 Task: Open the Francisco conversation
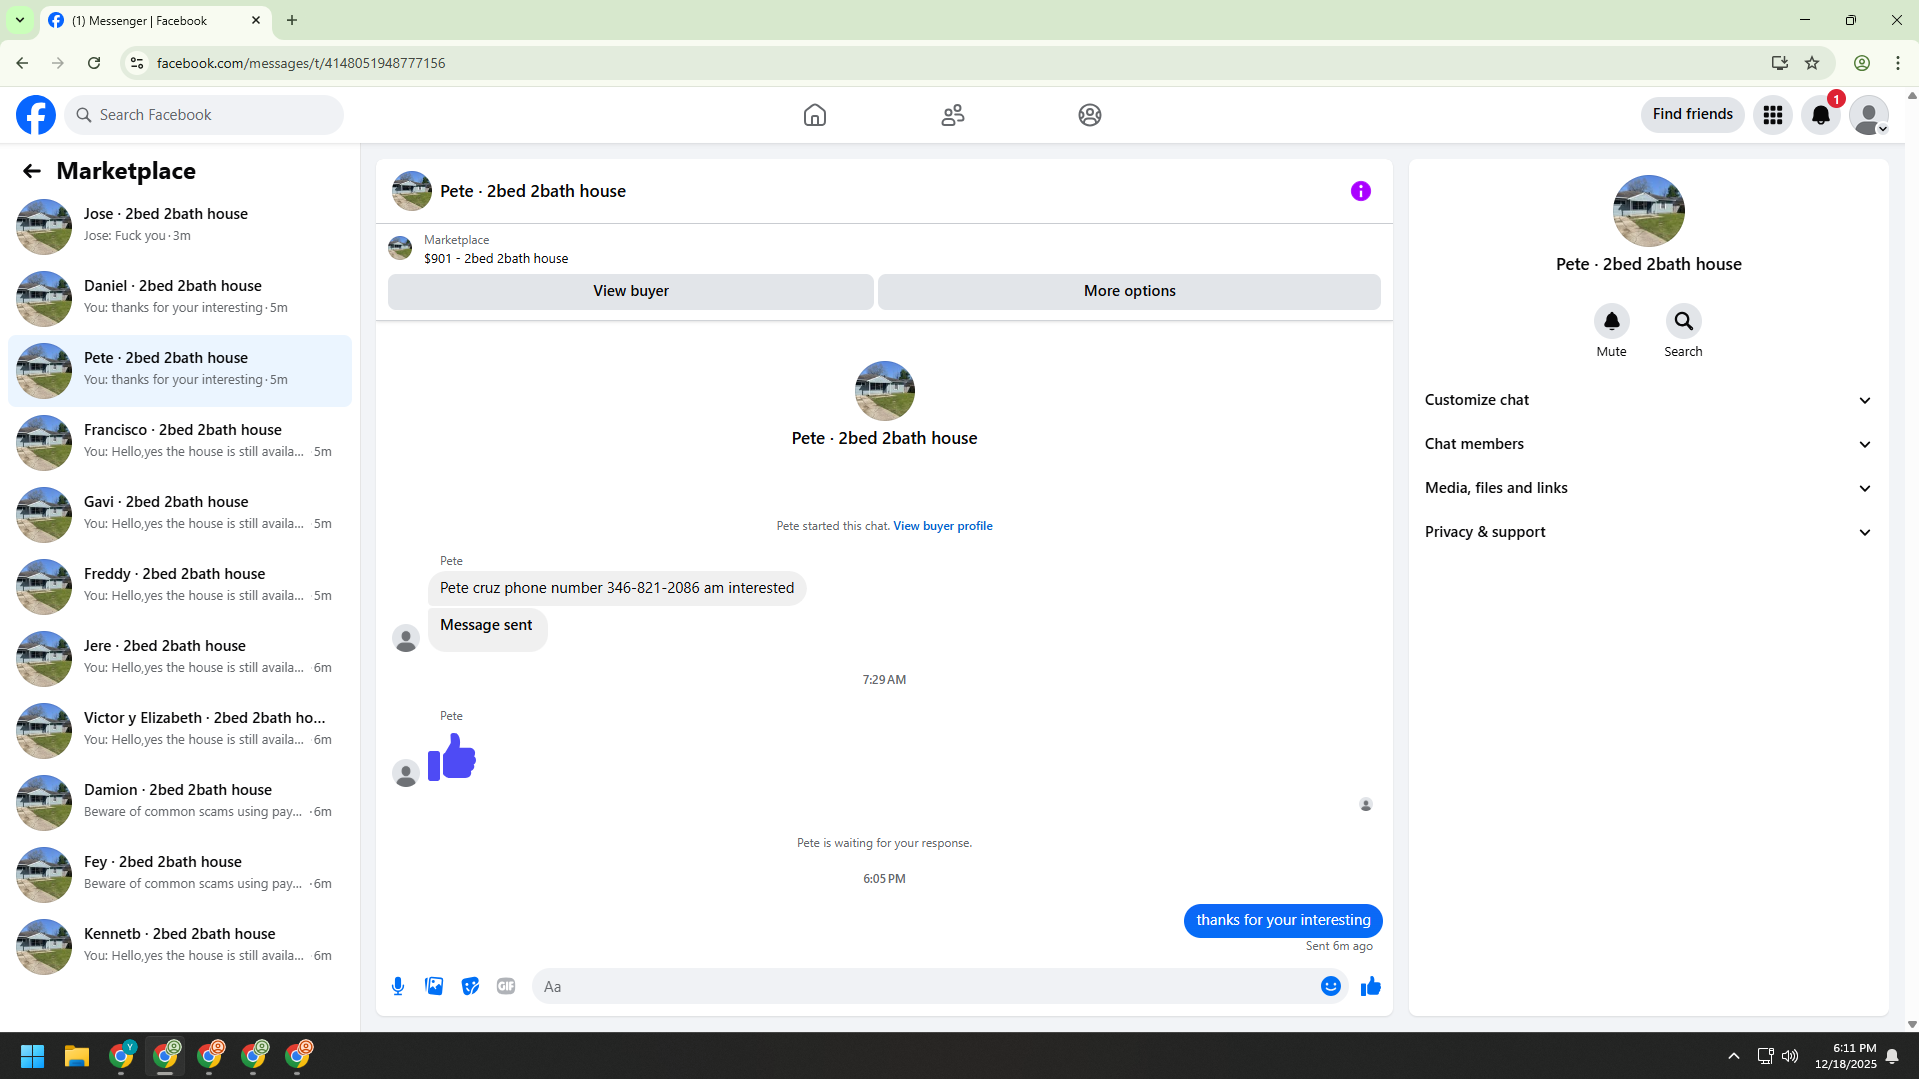[x=180, y=442]
